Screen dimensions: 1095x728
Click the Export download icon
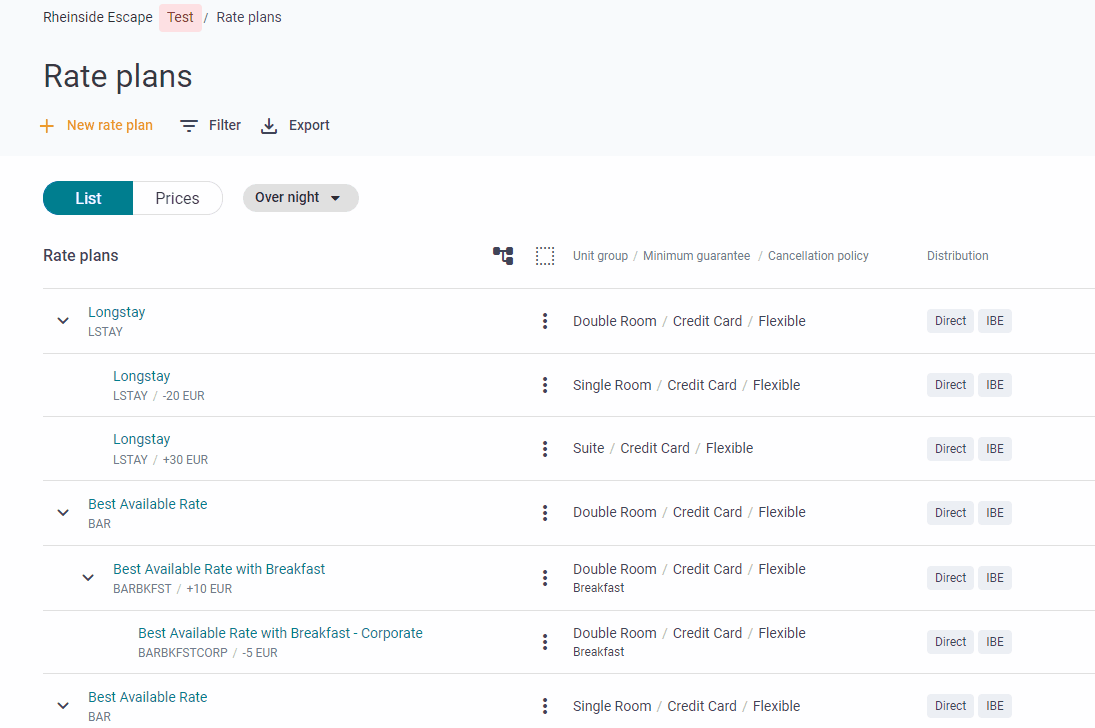coord(269,126)
